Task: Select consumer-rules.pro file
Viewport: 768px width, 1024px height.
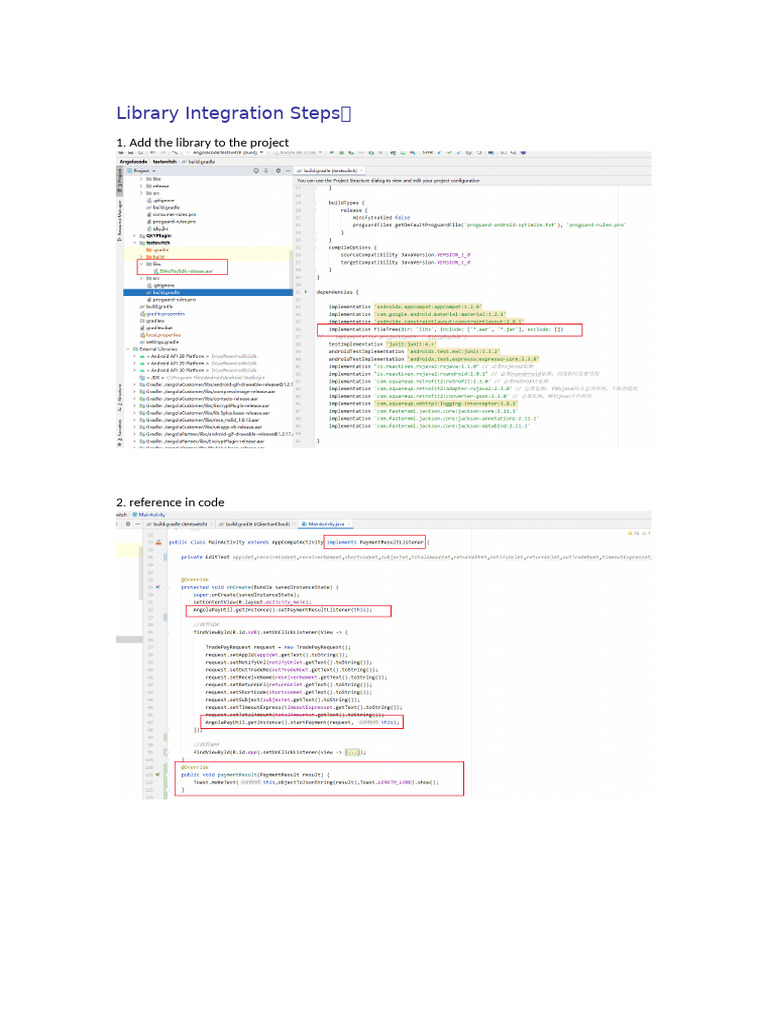Action: click(x=171, y=214)
